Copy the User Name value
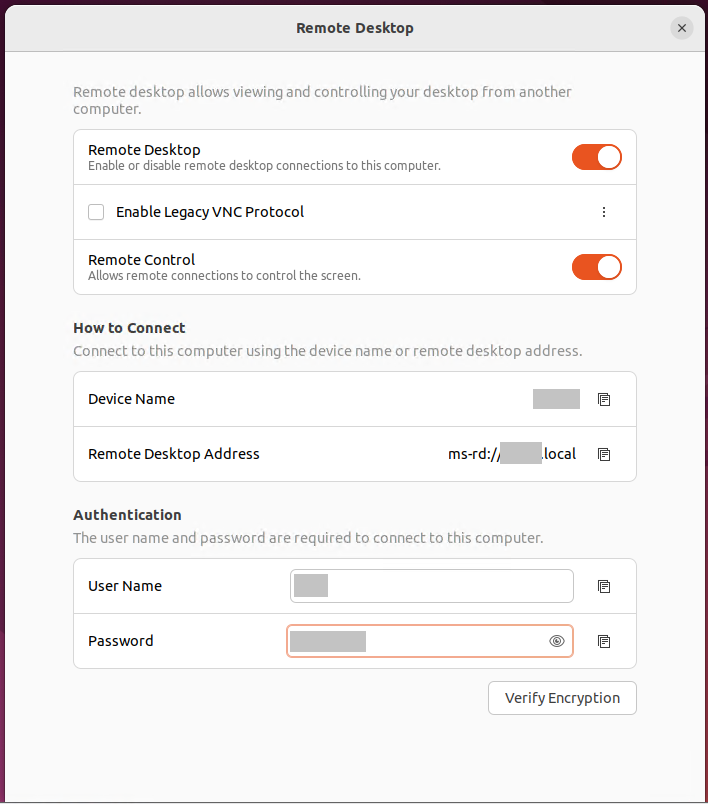This screenshot has width=708, height=804. coord(604,586)
